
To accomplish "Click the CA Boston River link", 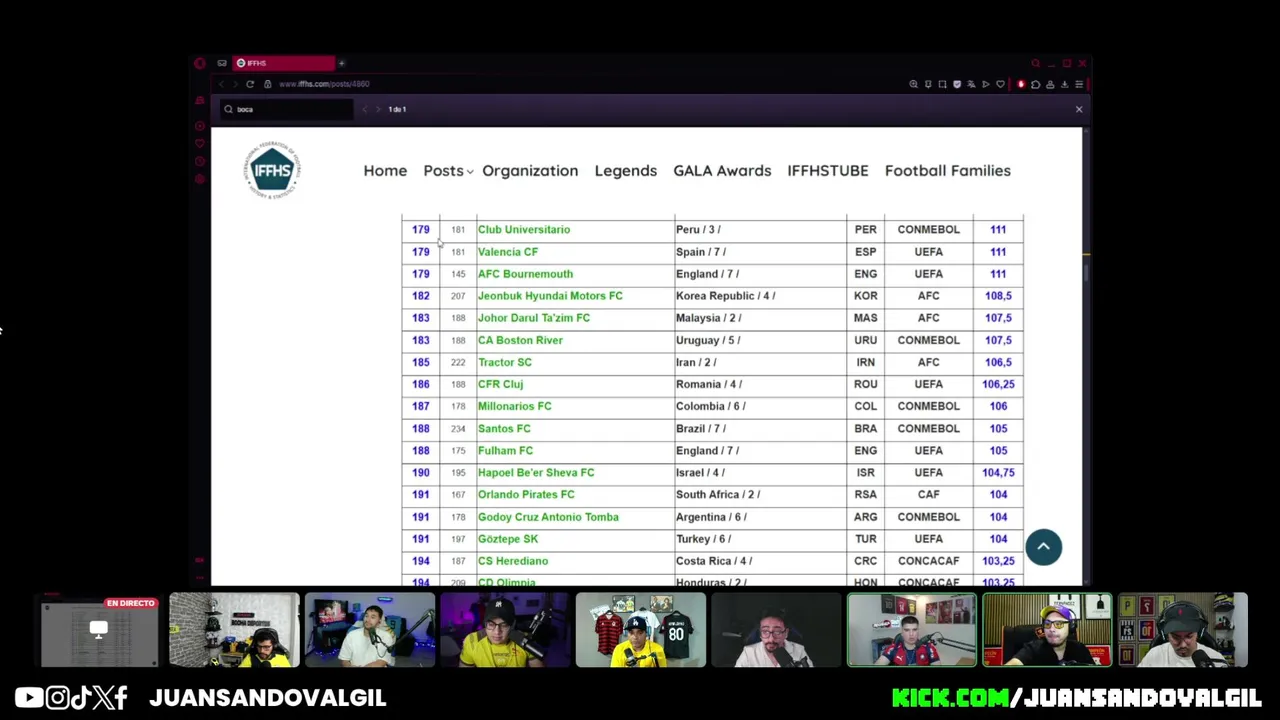I will coord(520,340).
